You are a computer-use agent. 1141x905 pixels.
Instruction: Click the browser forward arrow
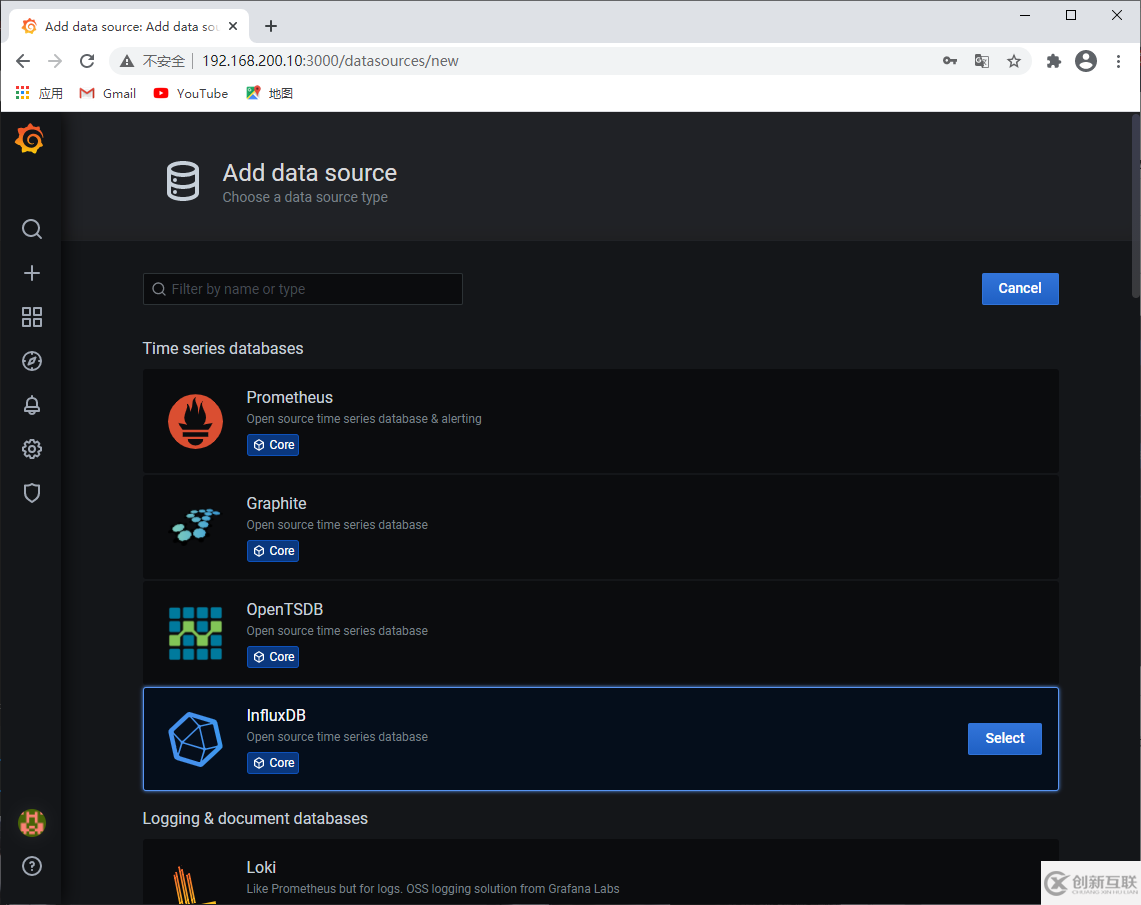(x=55, y=61)
